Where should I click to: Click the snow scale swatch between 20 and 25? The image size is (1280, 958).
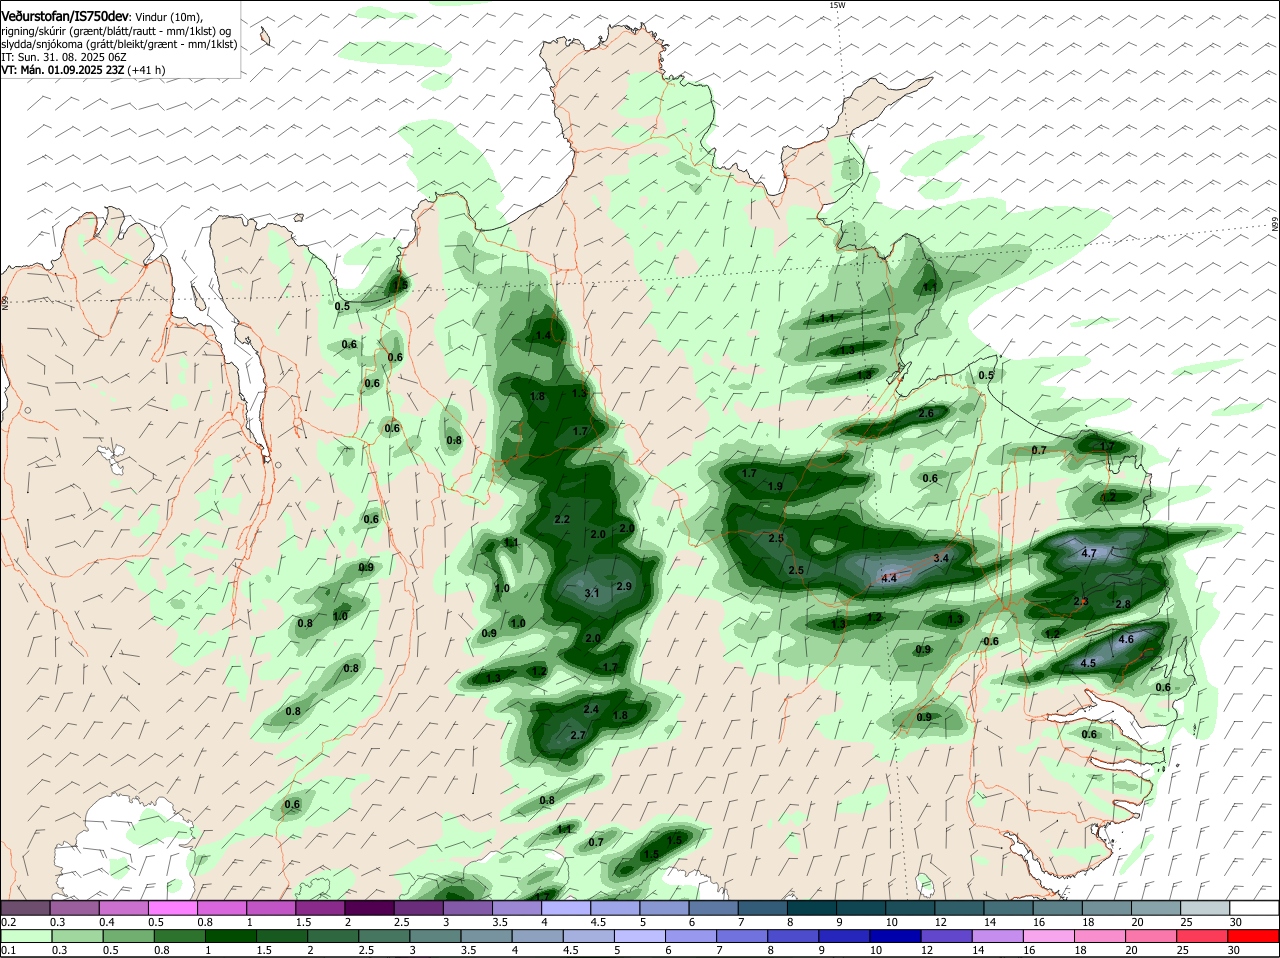point(1155,907)
